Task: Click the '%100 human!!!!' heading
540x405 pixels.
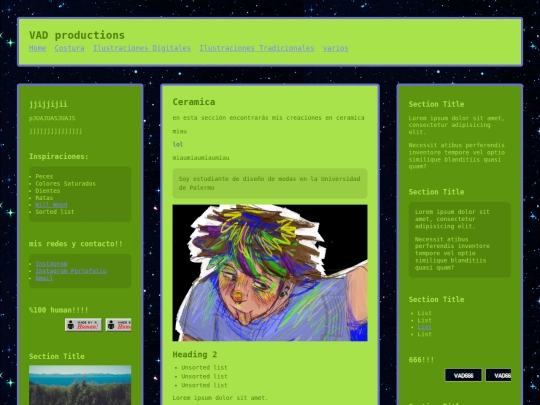Action: tap(59, 310)
